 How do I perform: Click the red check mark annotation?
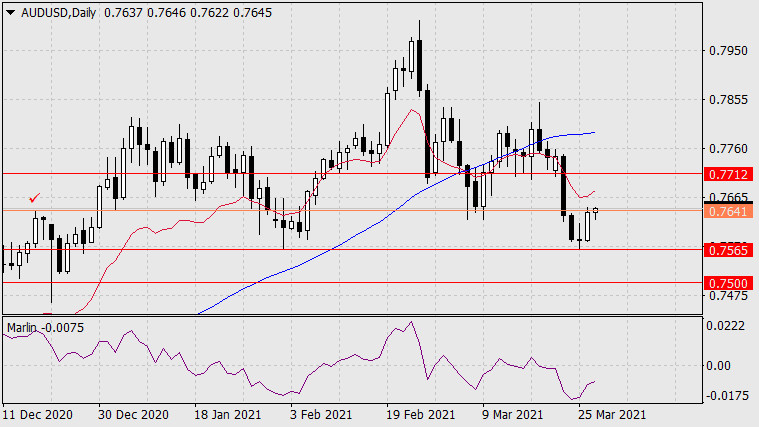click(34, 198)
